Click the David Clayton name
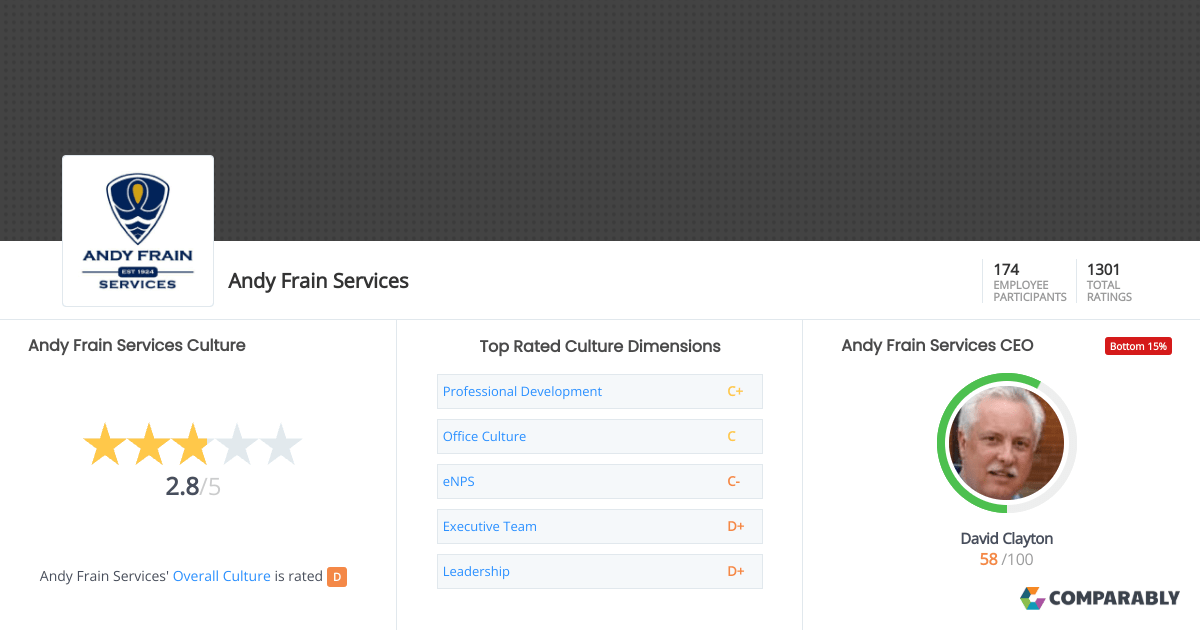Image resolution: width=1200 pixels, height=630 pixels. [x=1007, y=538]
